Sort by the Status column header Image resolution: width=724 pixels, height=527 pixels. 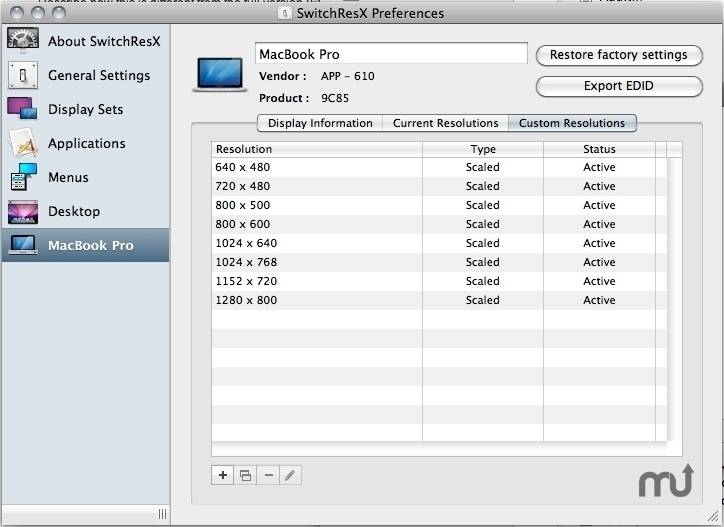(599, 149)
